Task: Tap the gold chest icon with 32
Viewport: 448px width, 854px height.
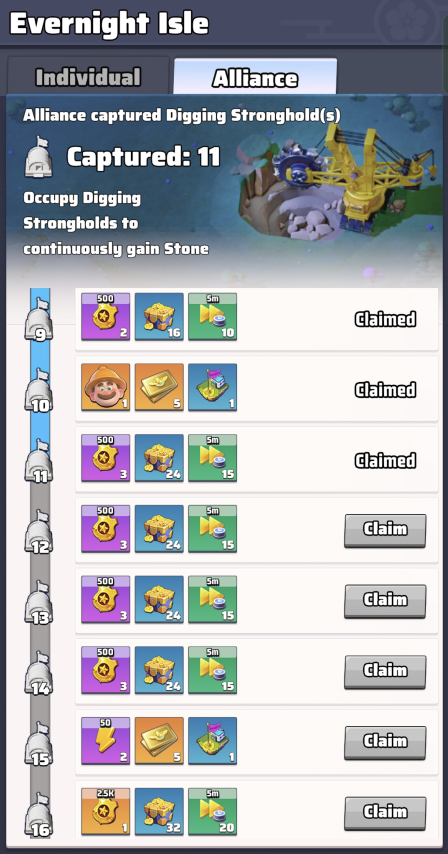Action: click(x=159, y=812)
